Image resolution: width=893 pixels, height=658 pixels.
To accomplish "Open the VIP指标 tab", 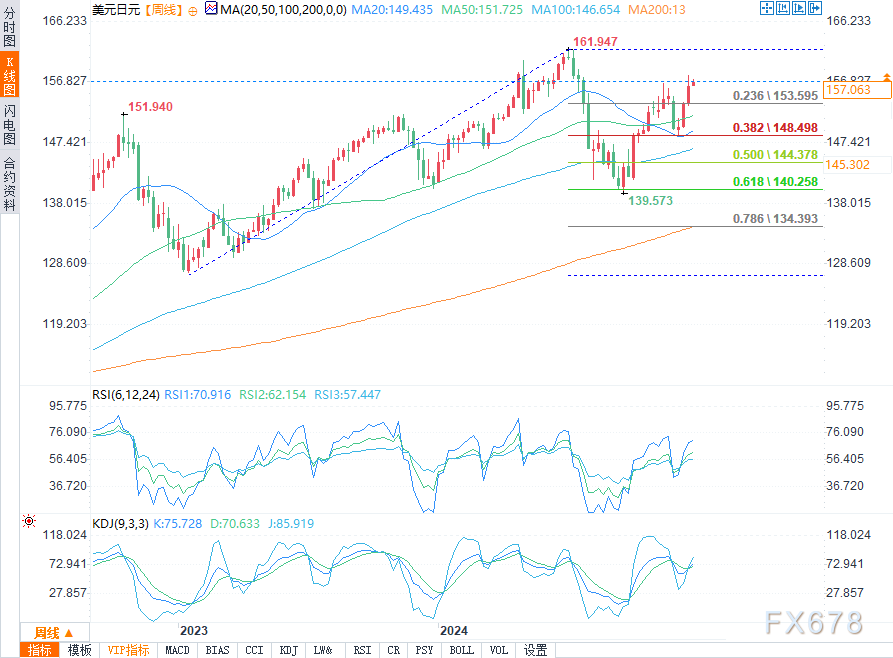I will point(129,650).
